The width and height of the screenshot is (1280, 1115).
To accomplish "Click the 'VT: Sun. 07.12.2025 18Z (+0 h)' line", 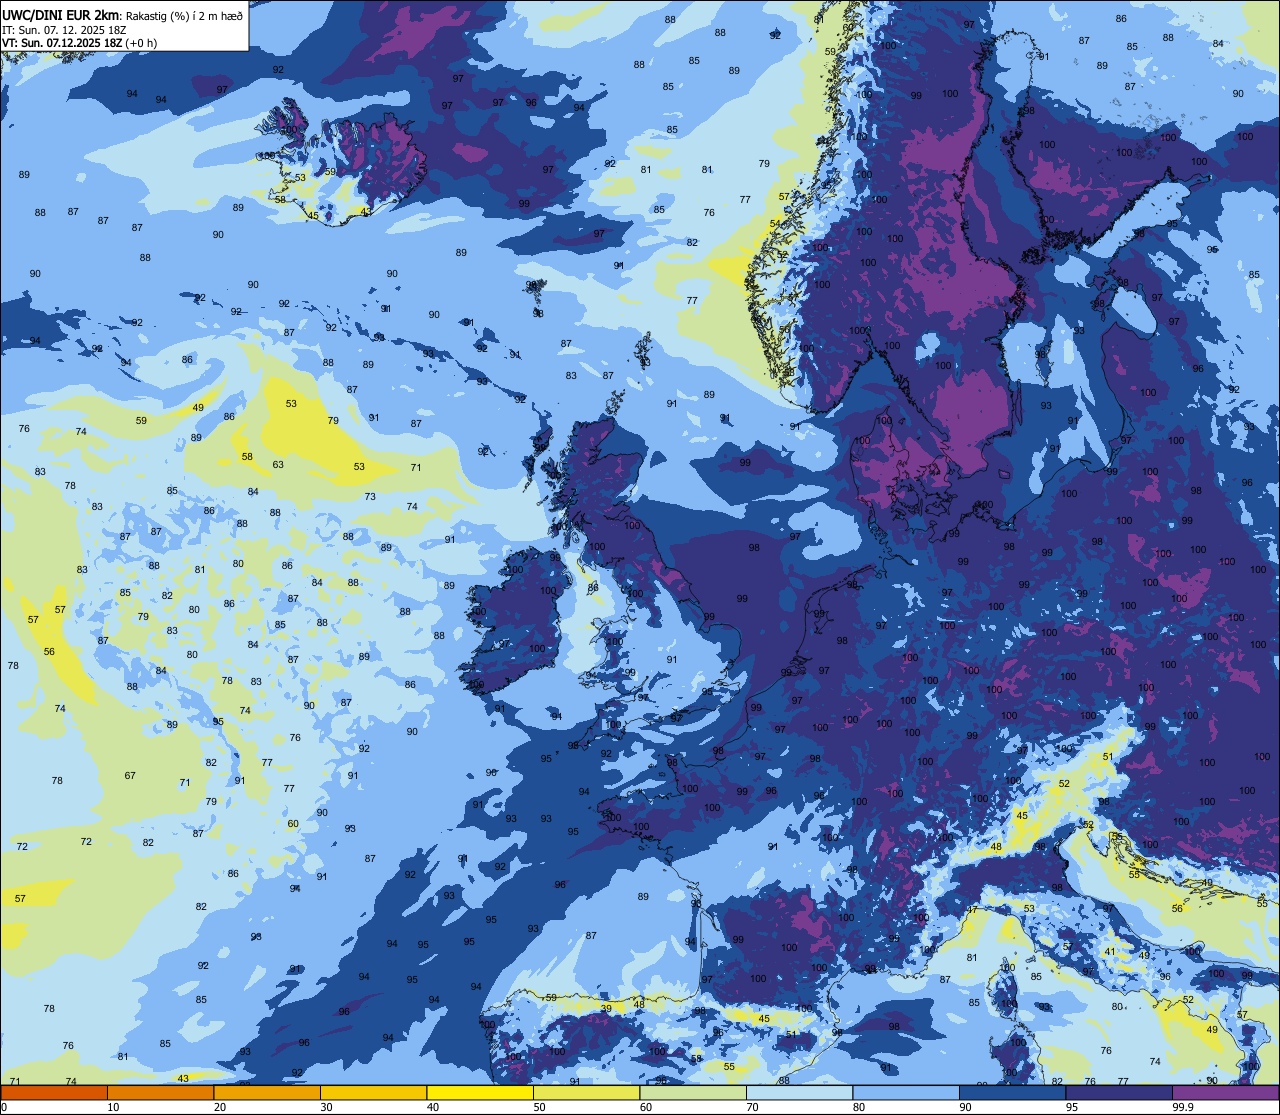I will point(79,43).
